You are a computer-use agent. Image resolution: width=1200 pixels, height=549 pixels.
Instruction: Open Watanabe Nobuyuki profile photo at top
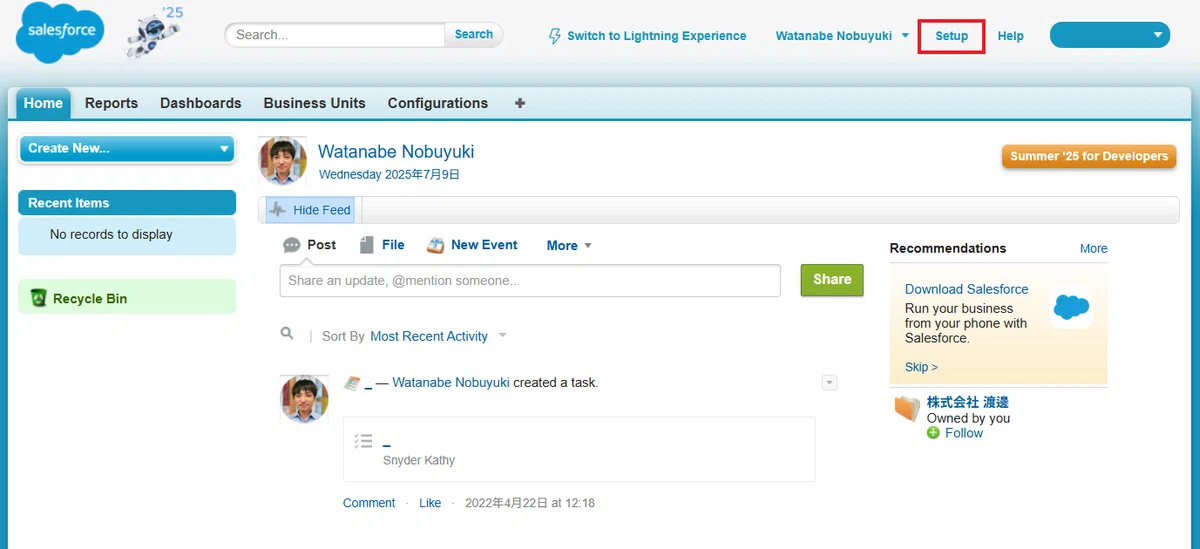[283, 160]
